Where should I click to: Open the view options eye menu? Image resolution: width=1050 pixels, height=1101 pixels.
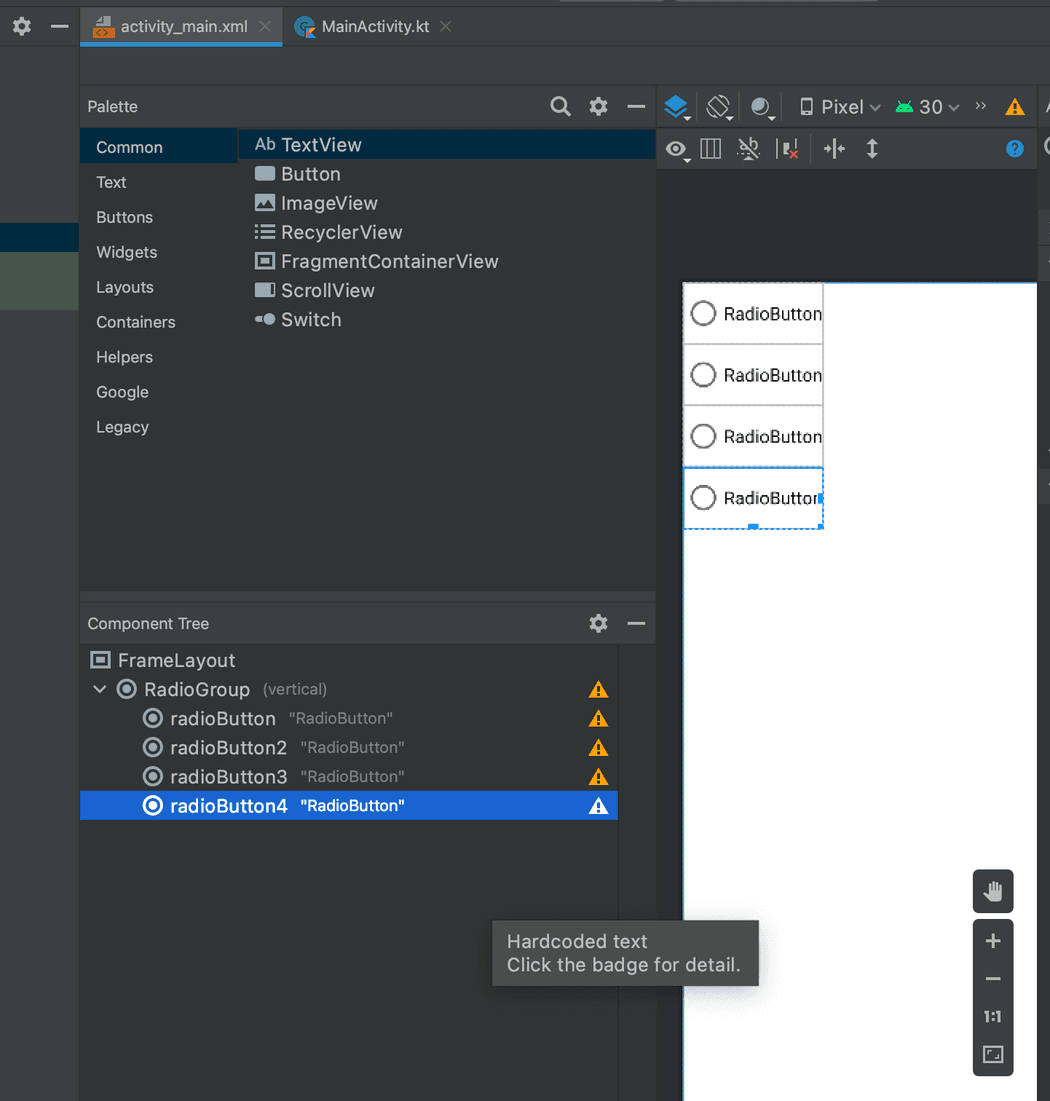pyautogui.click(x=678, y=150)
